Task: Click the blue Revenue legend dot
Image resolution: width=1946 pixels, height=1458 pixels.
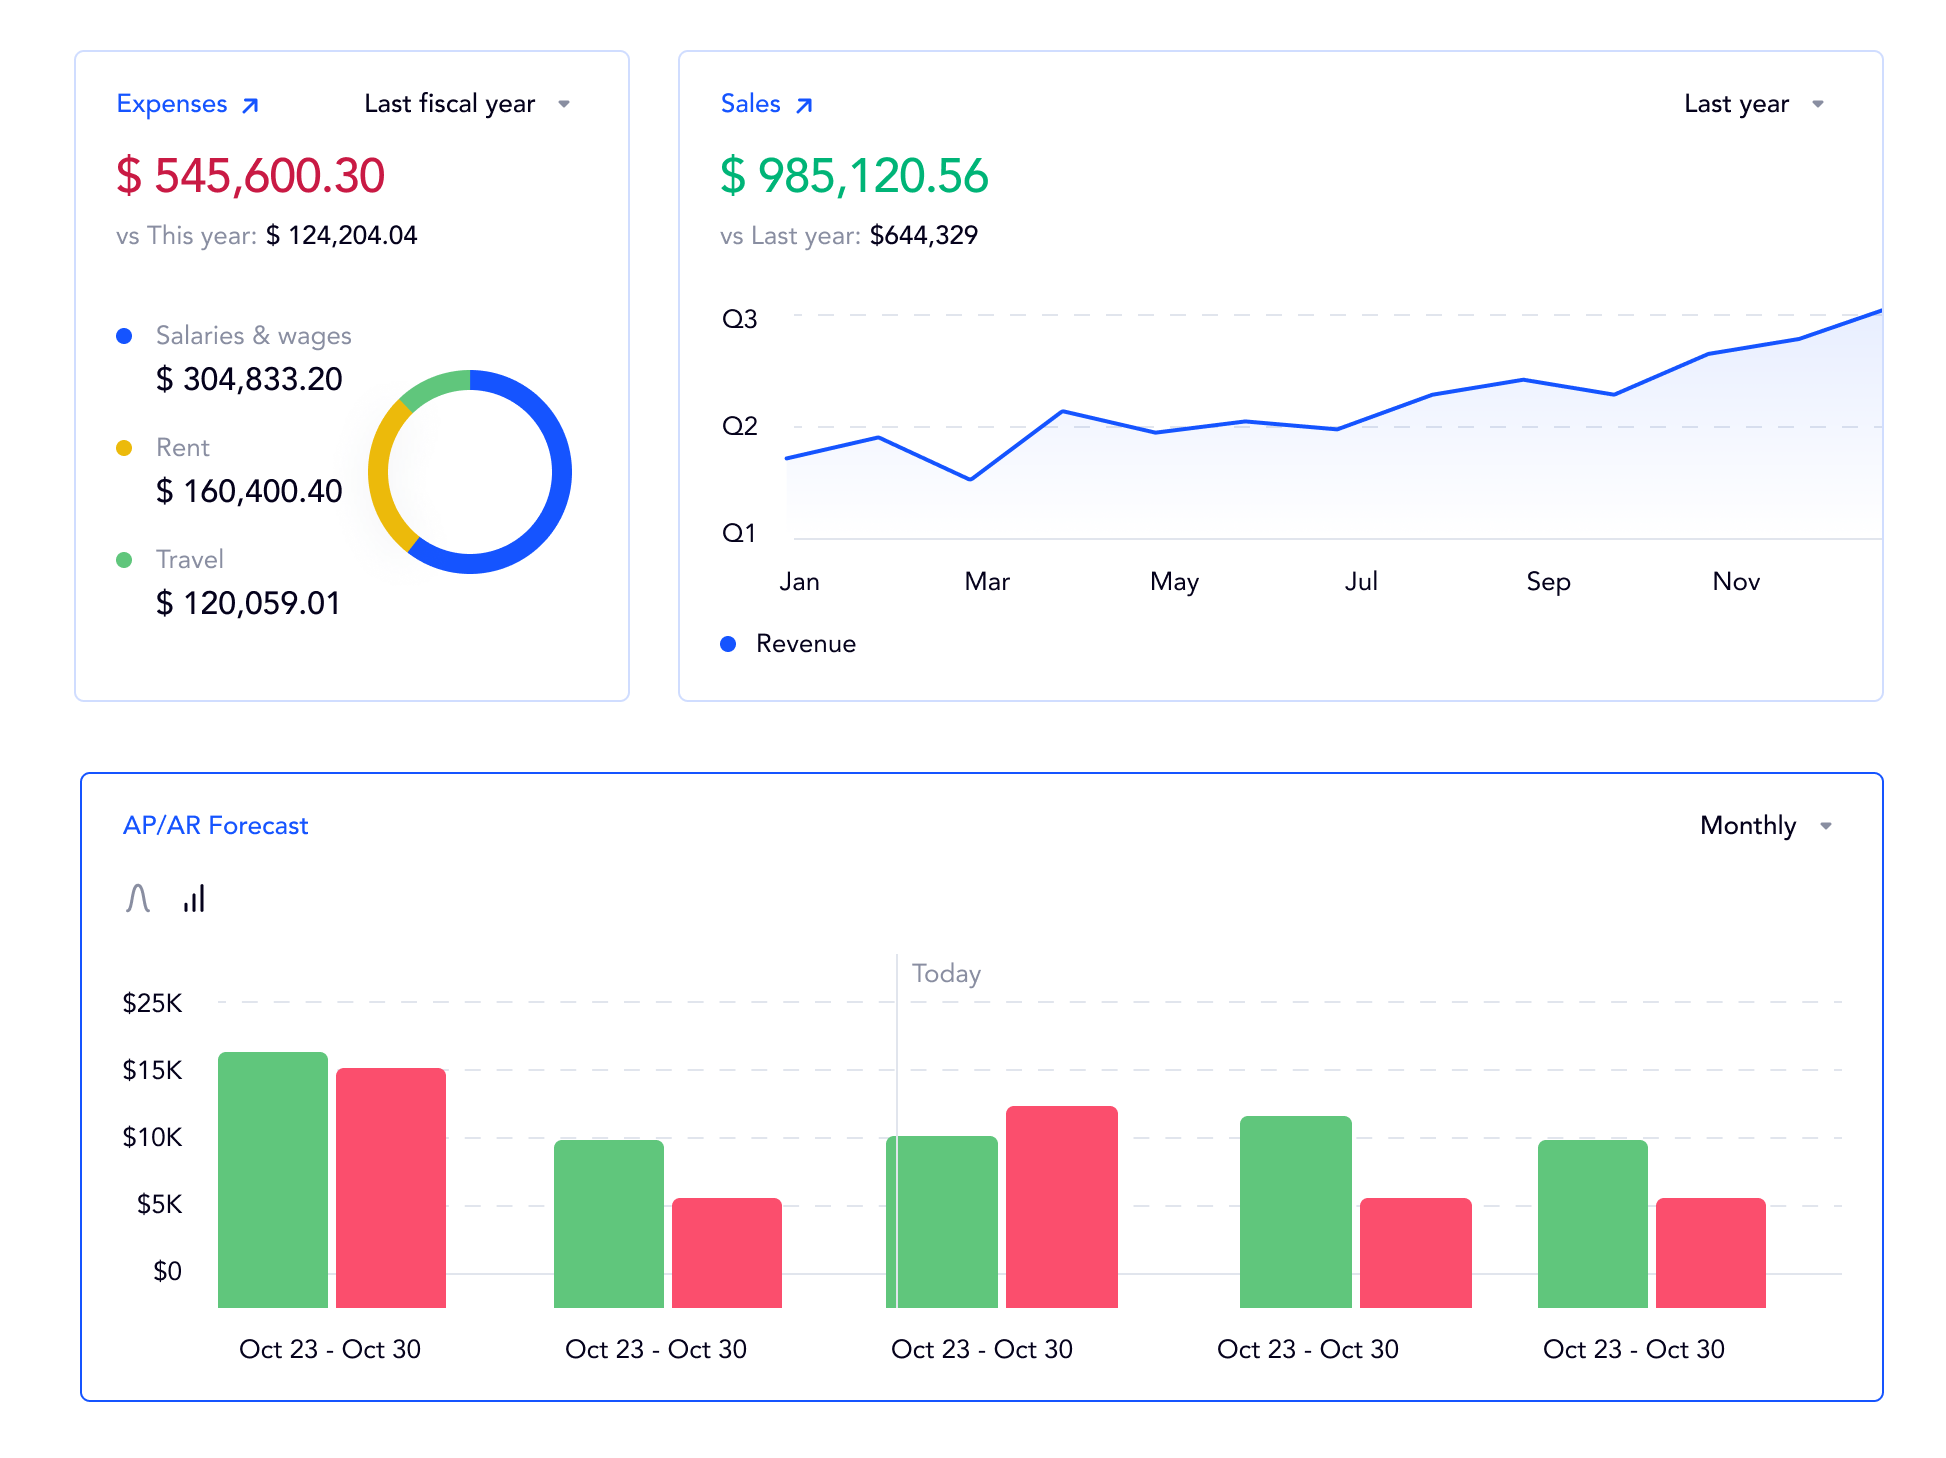Action: [x=728, y=644]
